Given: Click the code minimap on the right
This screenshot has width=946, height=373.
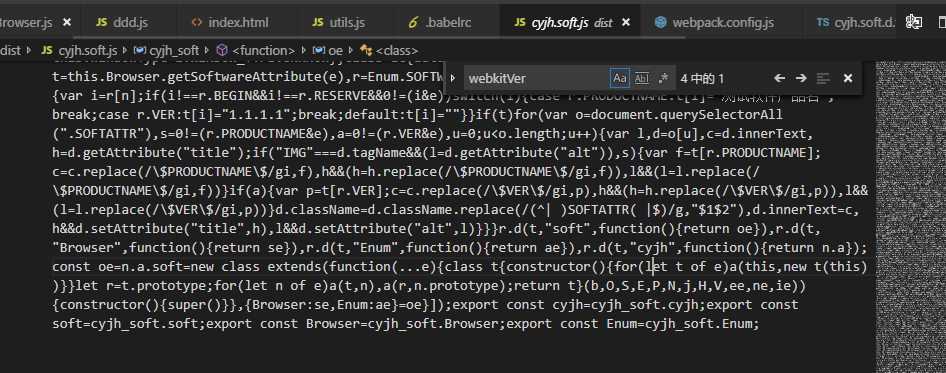Looking at the screenshot, I should [x=910, y=216].
